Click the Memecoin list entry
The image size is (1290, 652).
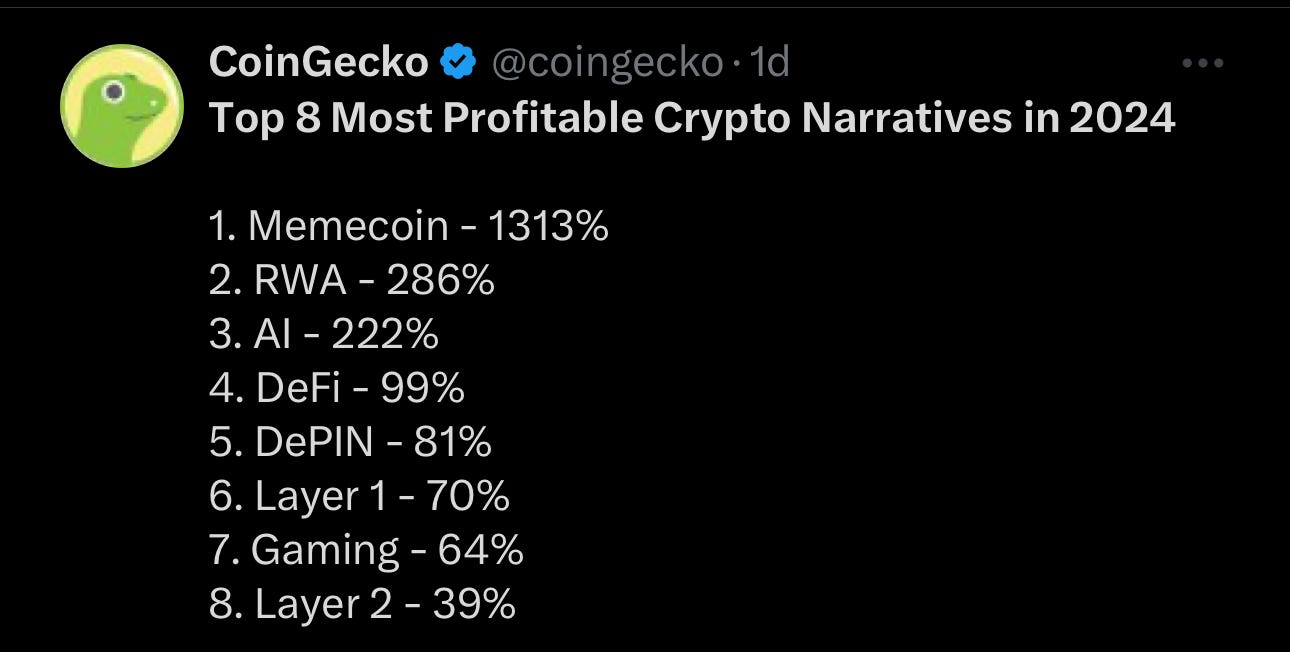pos(409,226)
